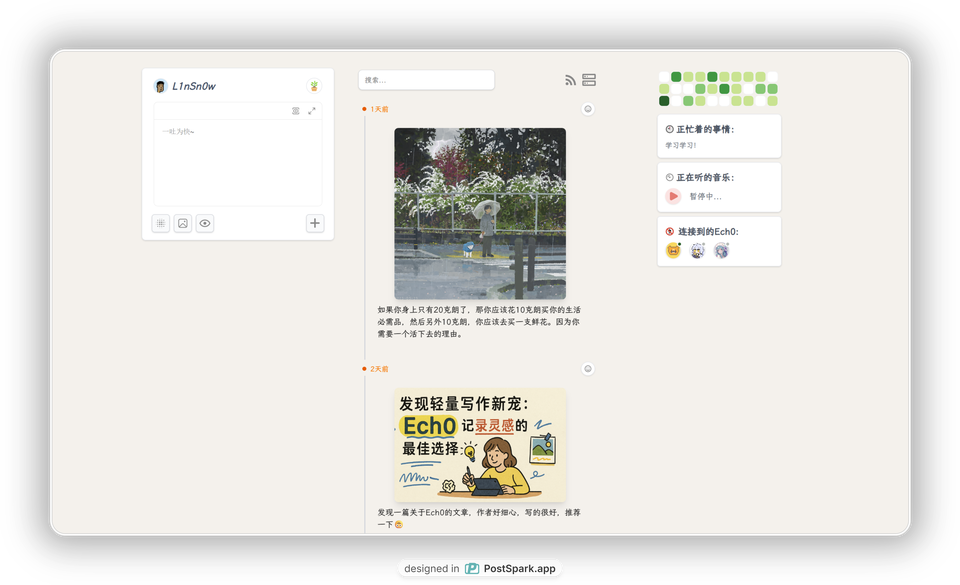Click the L1nSn0w username title
Viewport: 960px width, 585px height.
[x=193, y=86]
